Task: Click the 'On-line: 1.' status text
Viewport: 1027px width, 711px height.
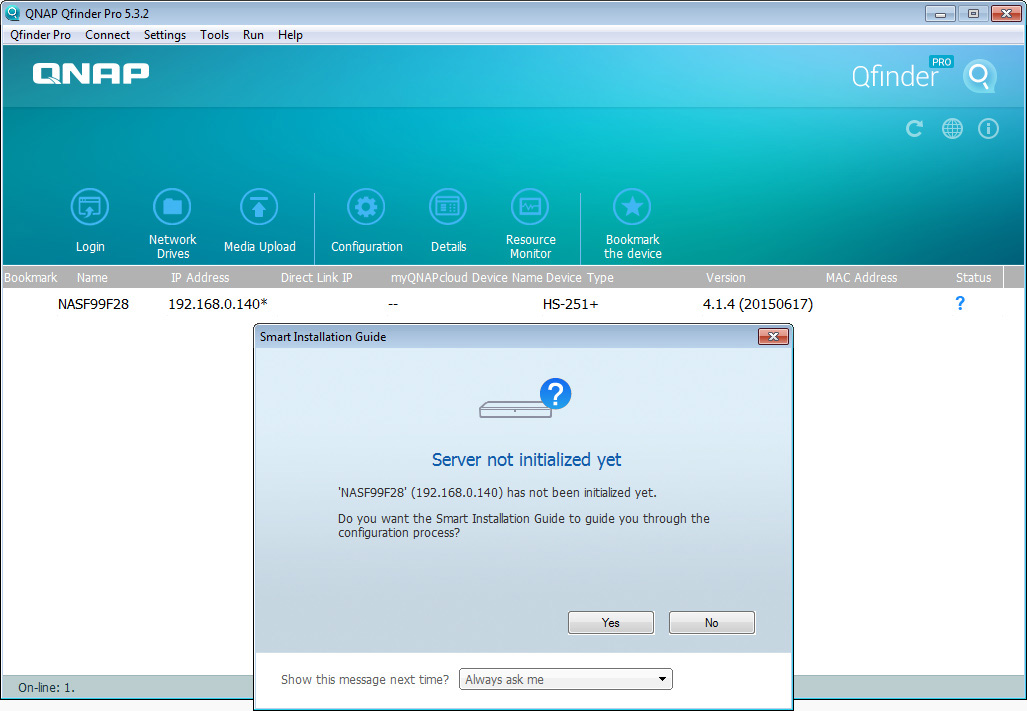Action: point(47,687)
